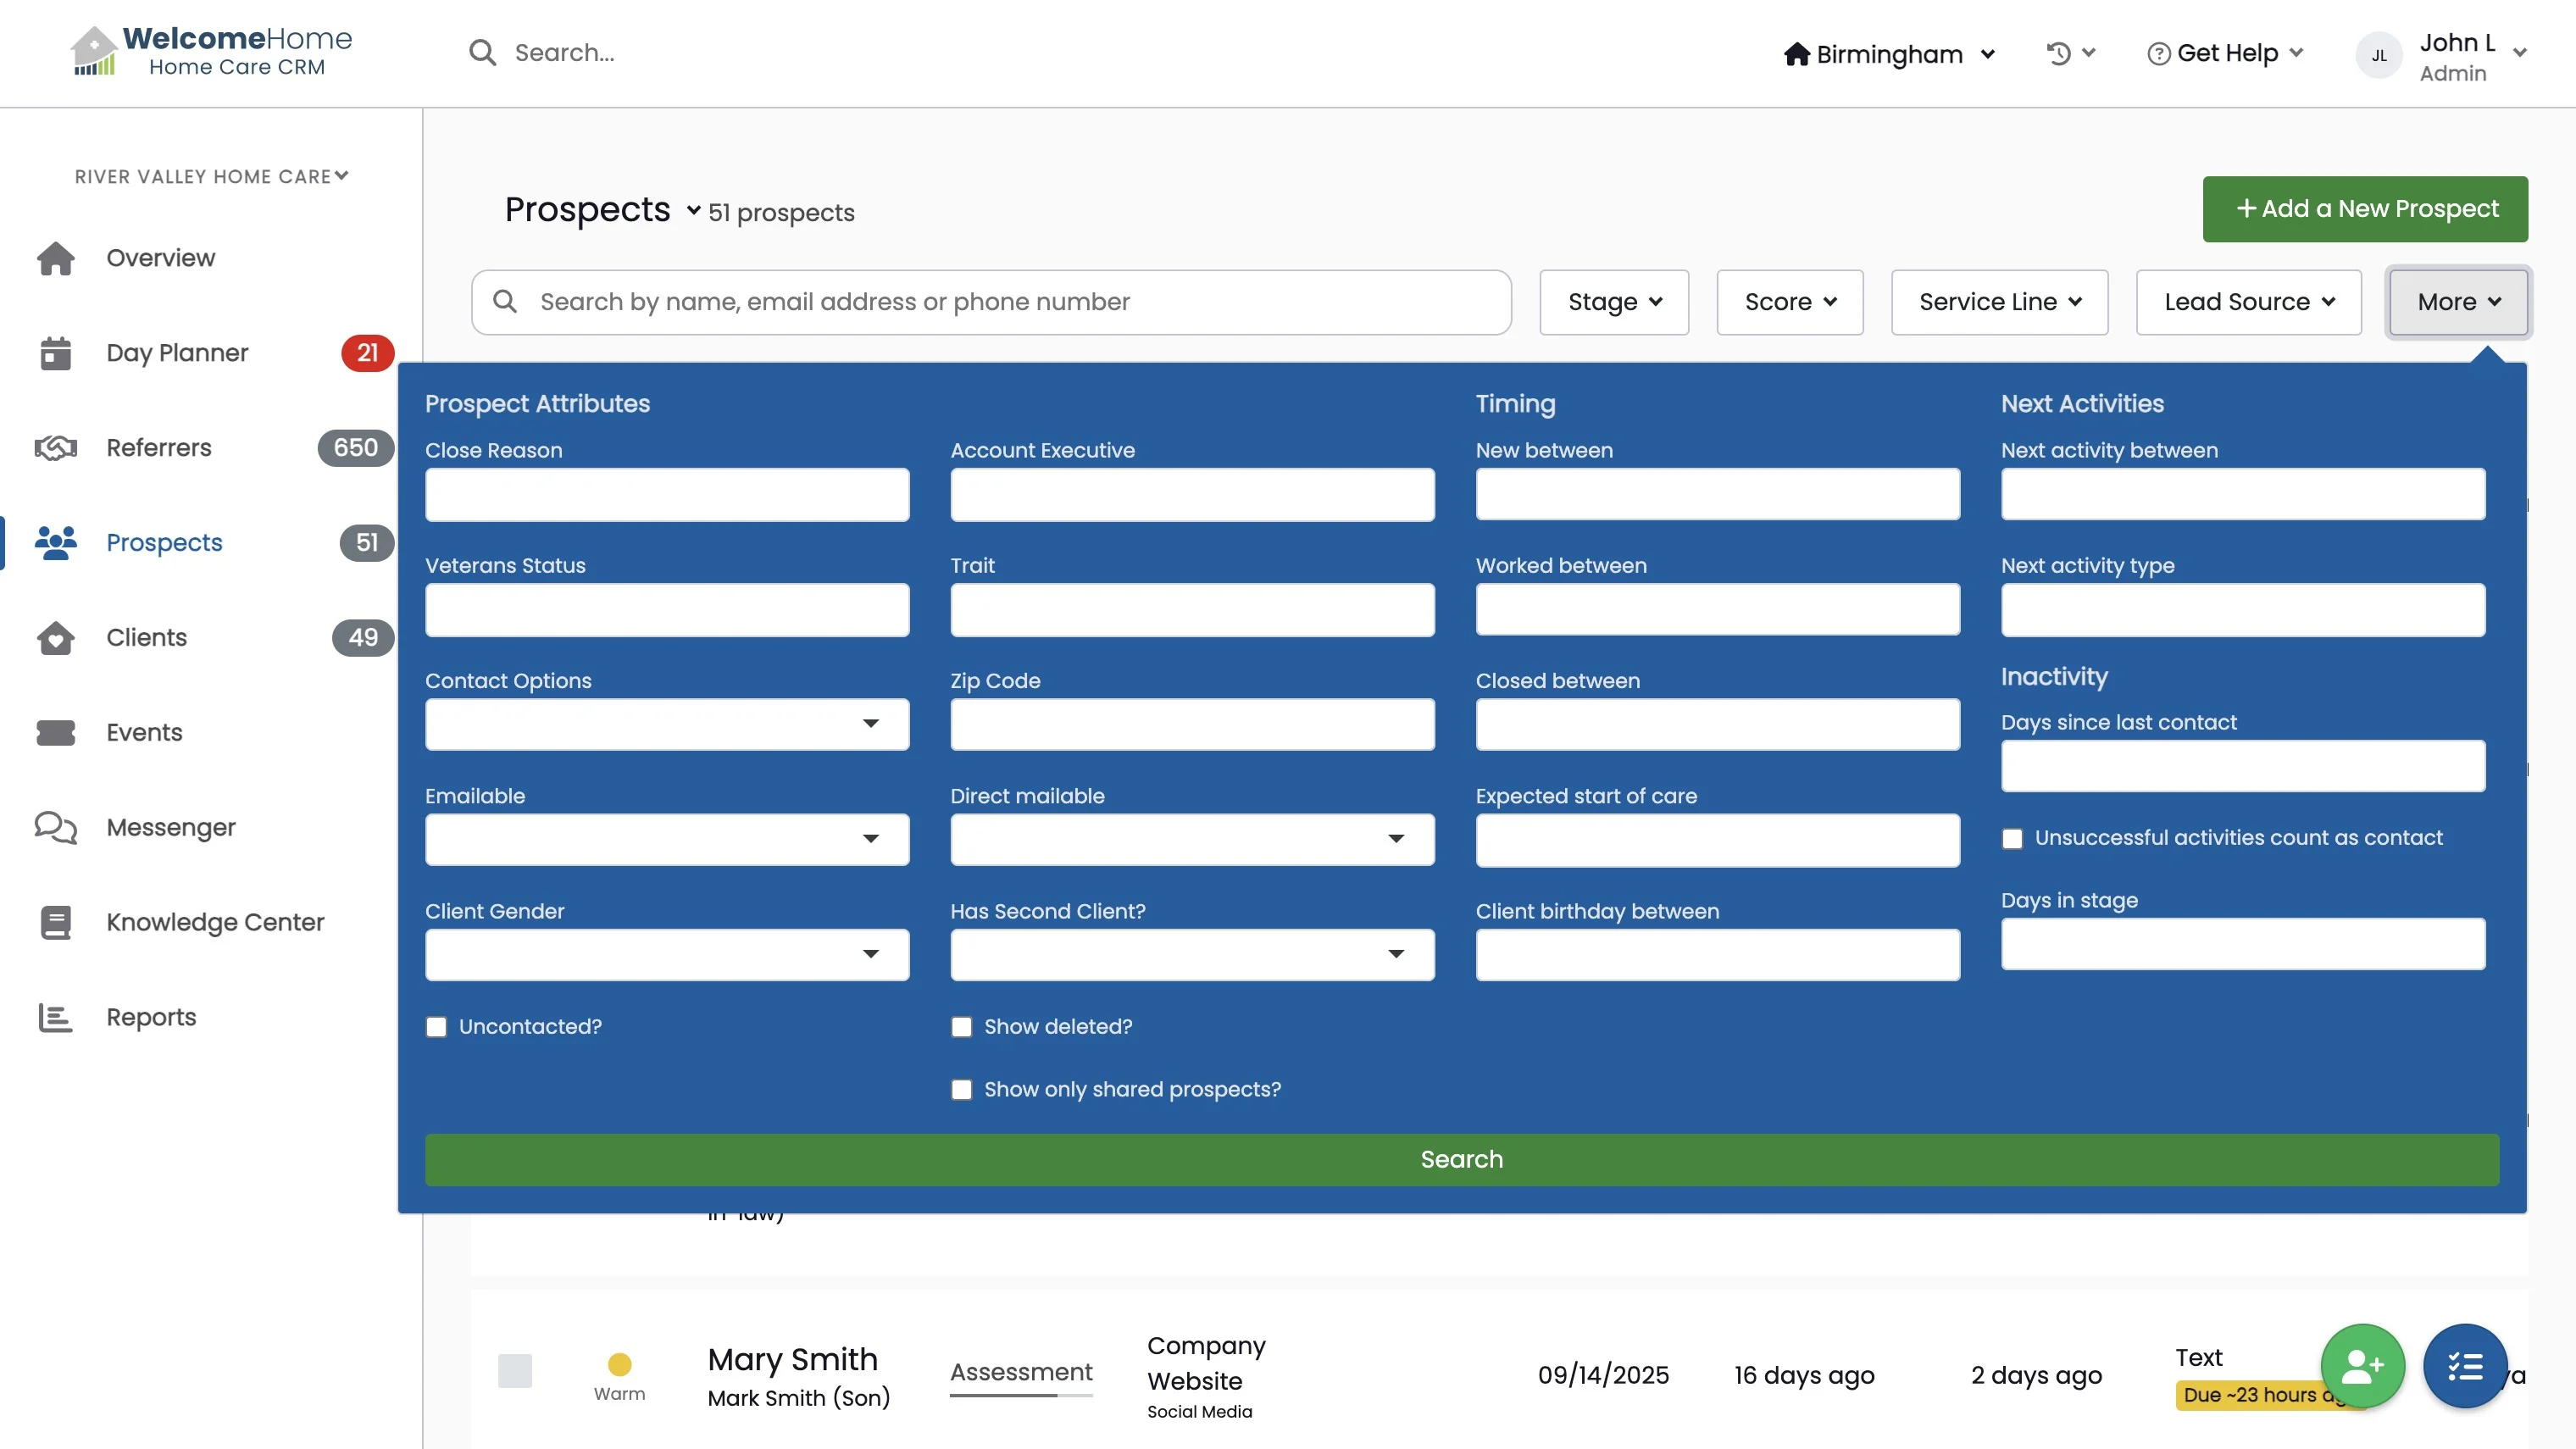Image resolution: width=2576 pixels, height=1449 pixels.
Task: Open Day Planner calendar icon
Action: pos(56,353)
